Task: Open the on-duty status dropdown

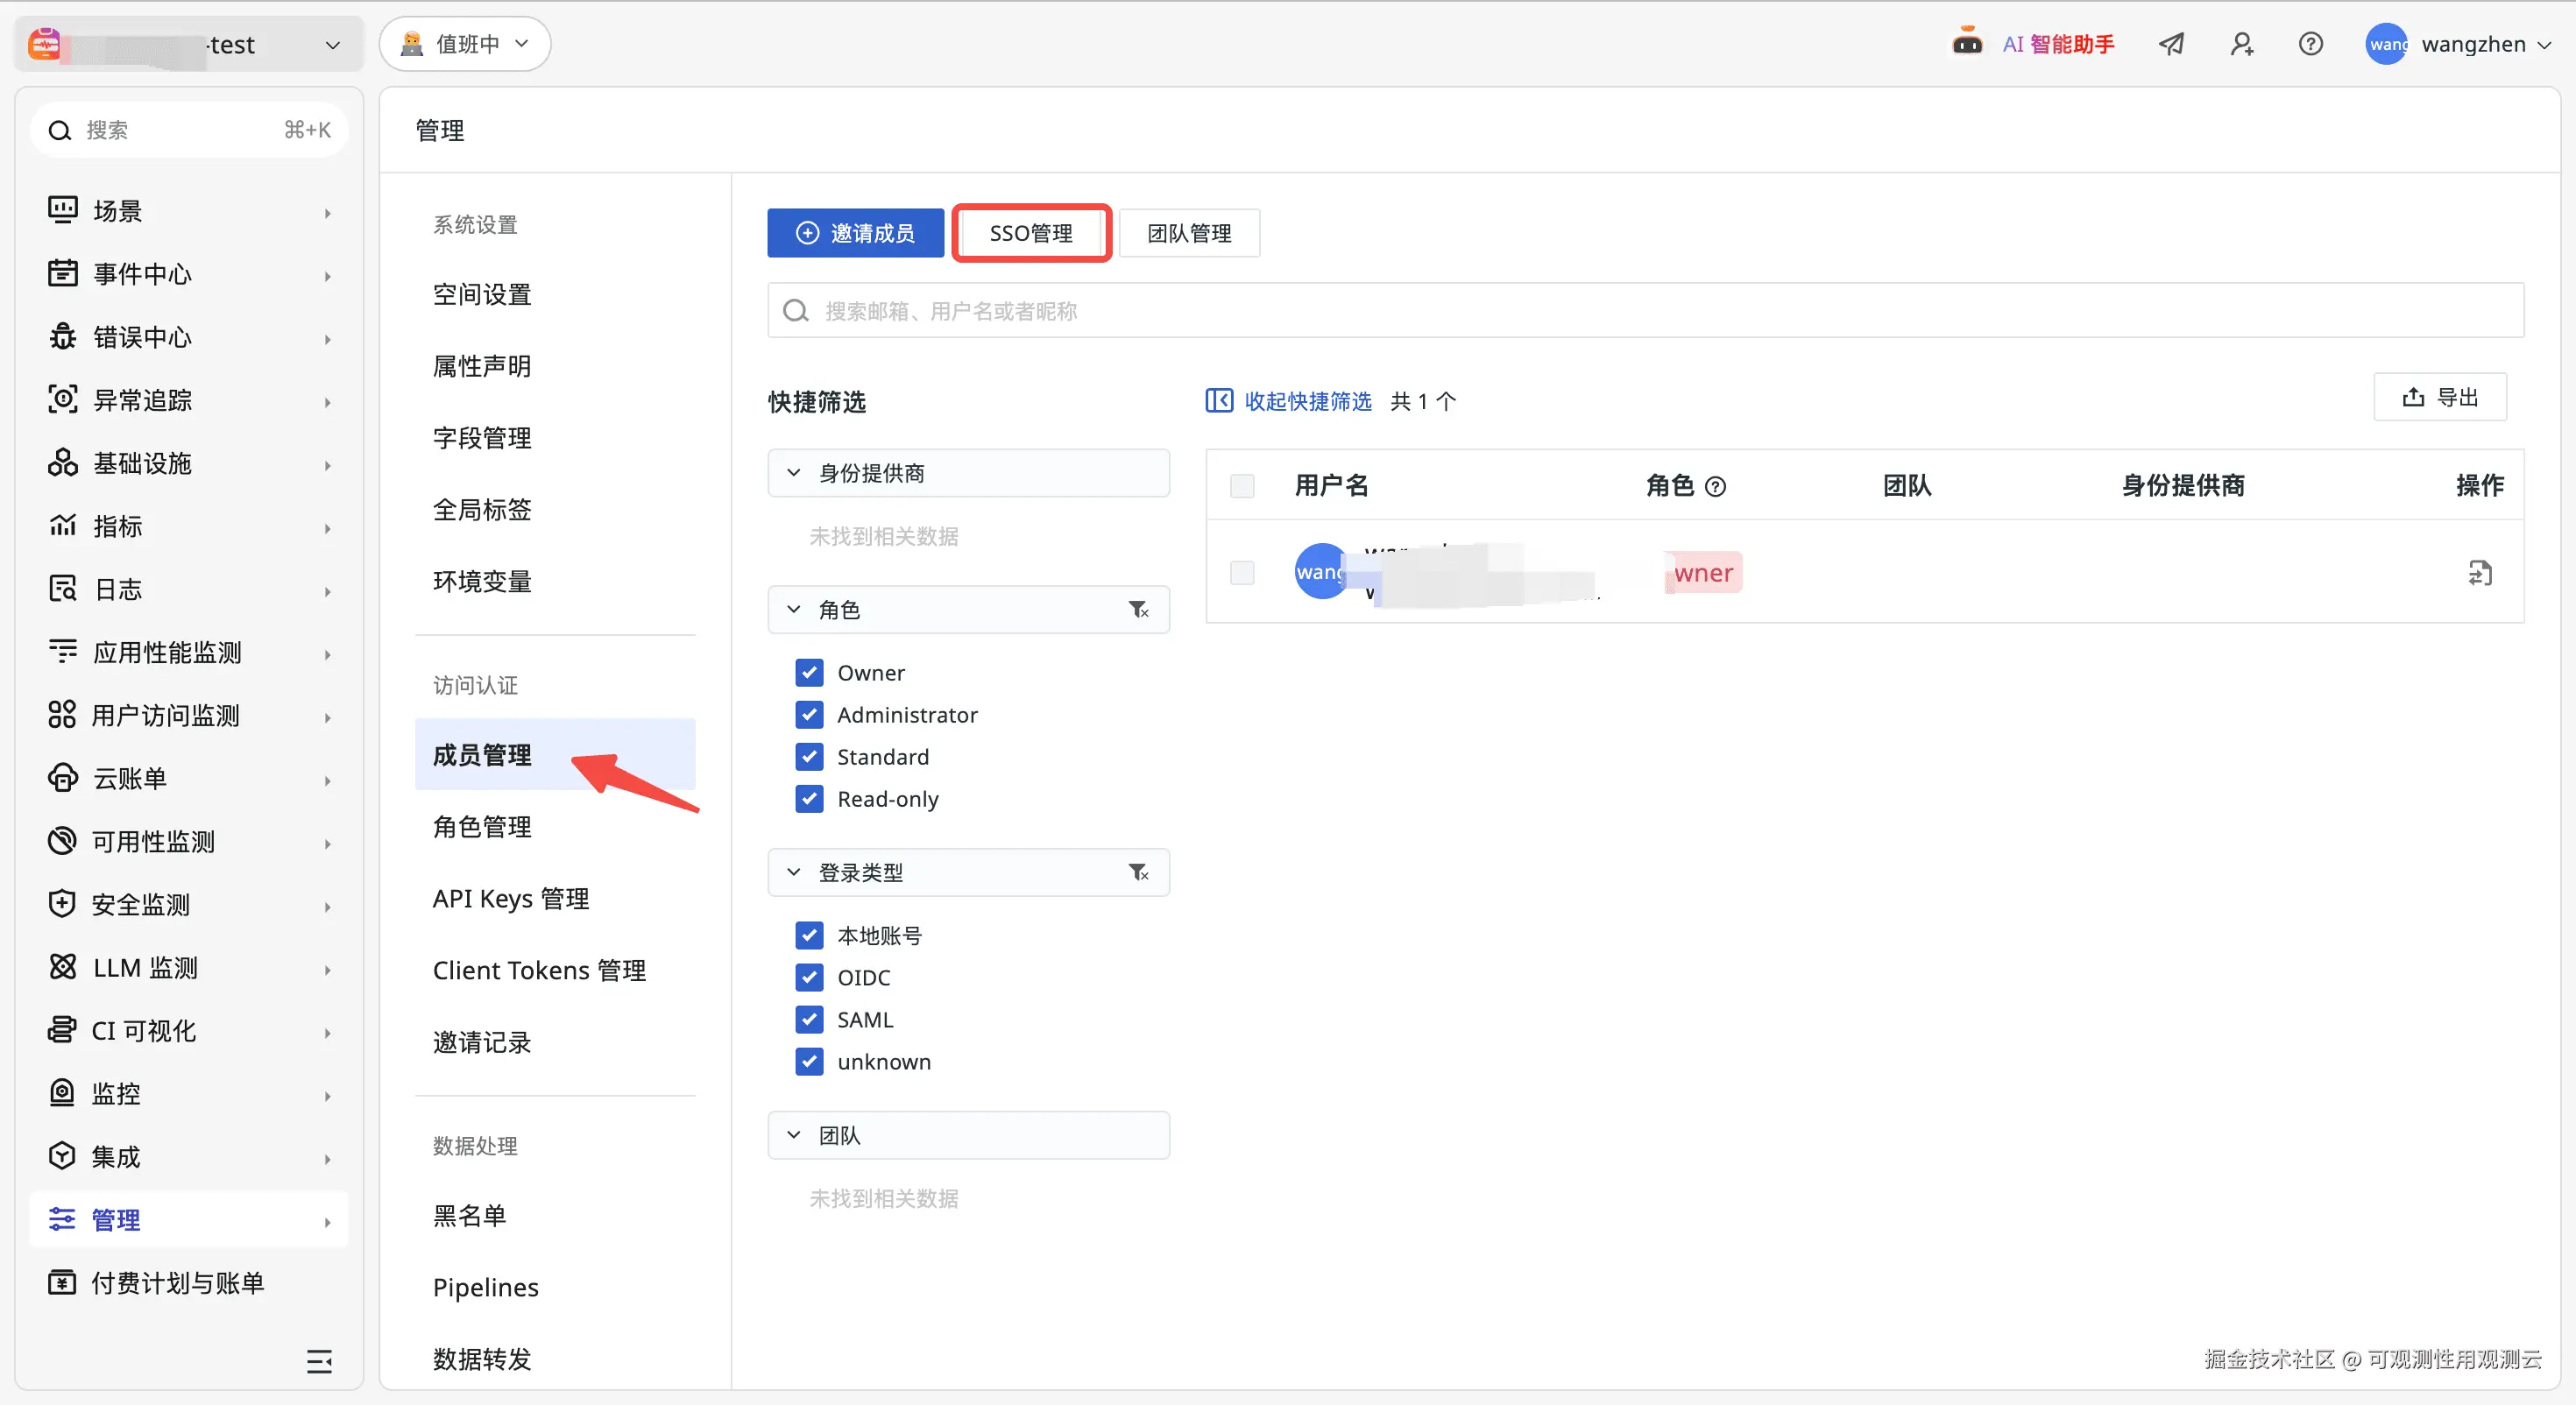Action: (465, 44)
